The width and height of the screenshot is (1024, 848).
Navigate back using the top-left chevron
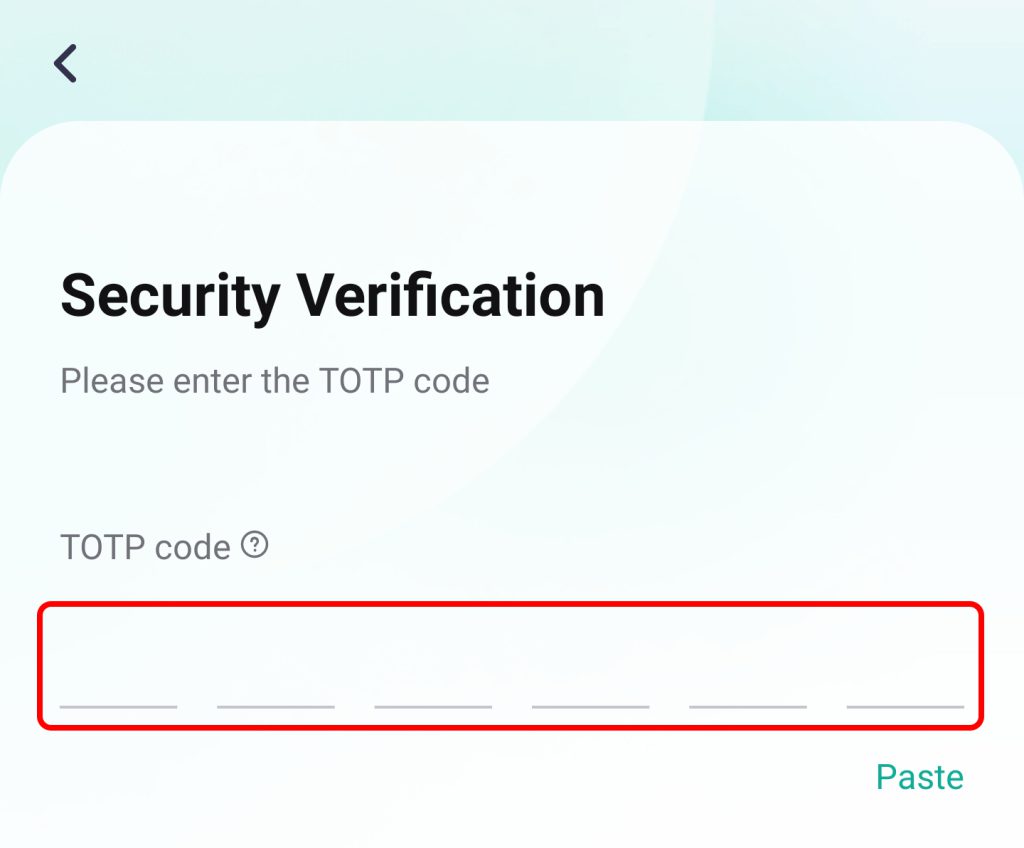tap(66, 63)
